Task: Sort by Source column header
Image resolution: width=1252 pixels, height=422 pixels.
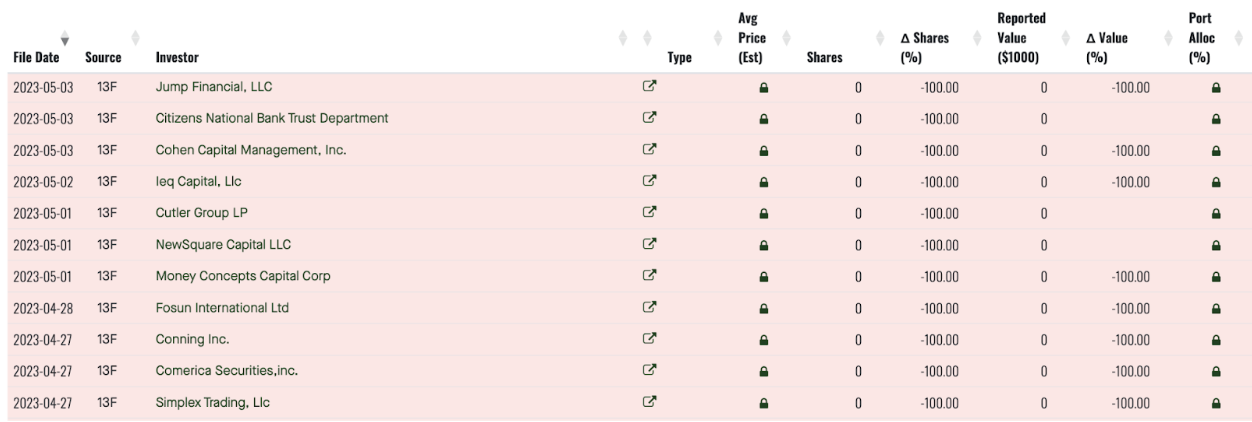Action: [103, 57]
